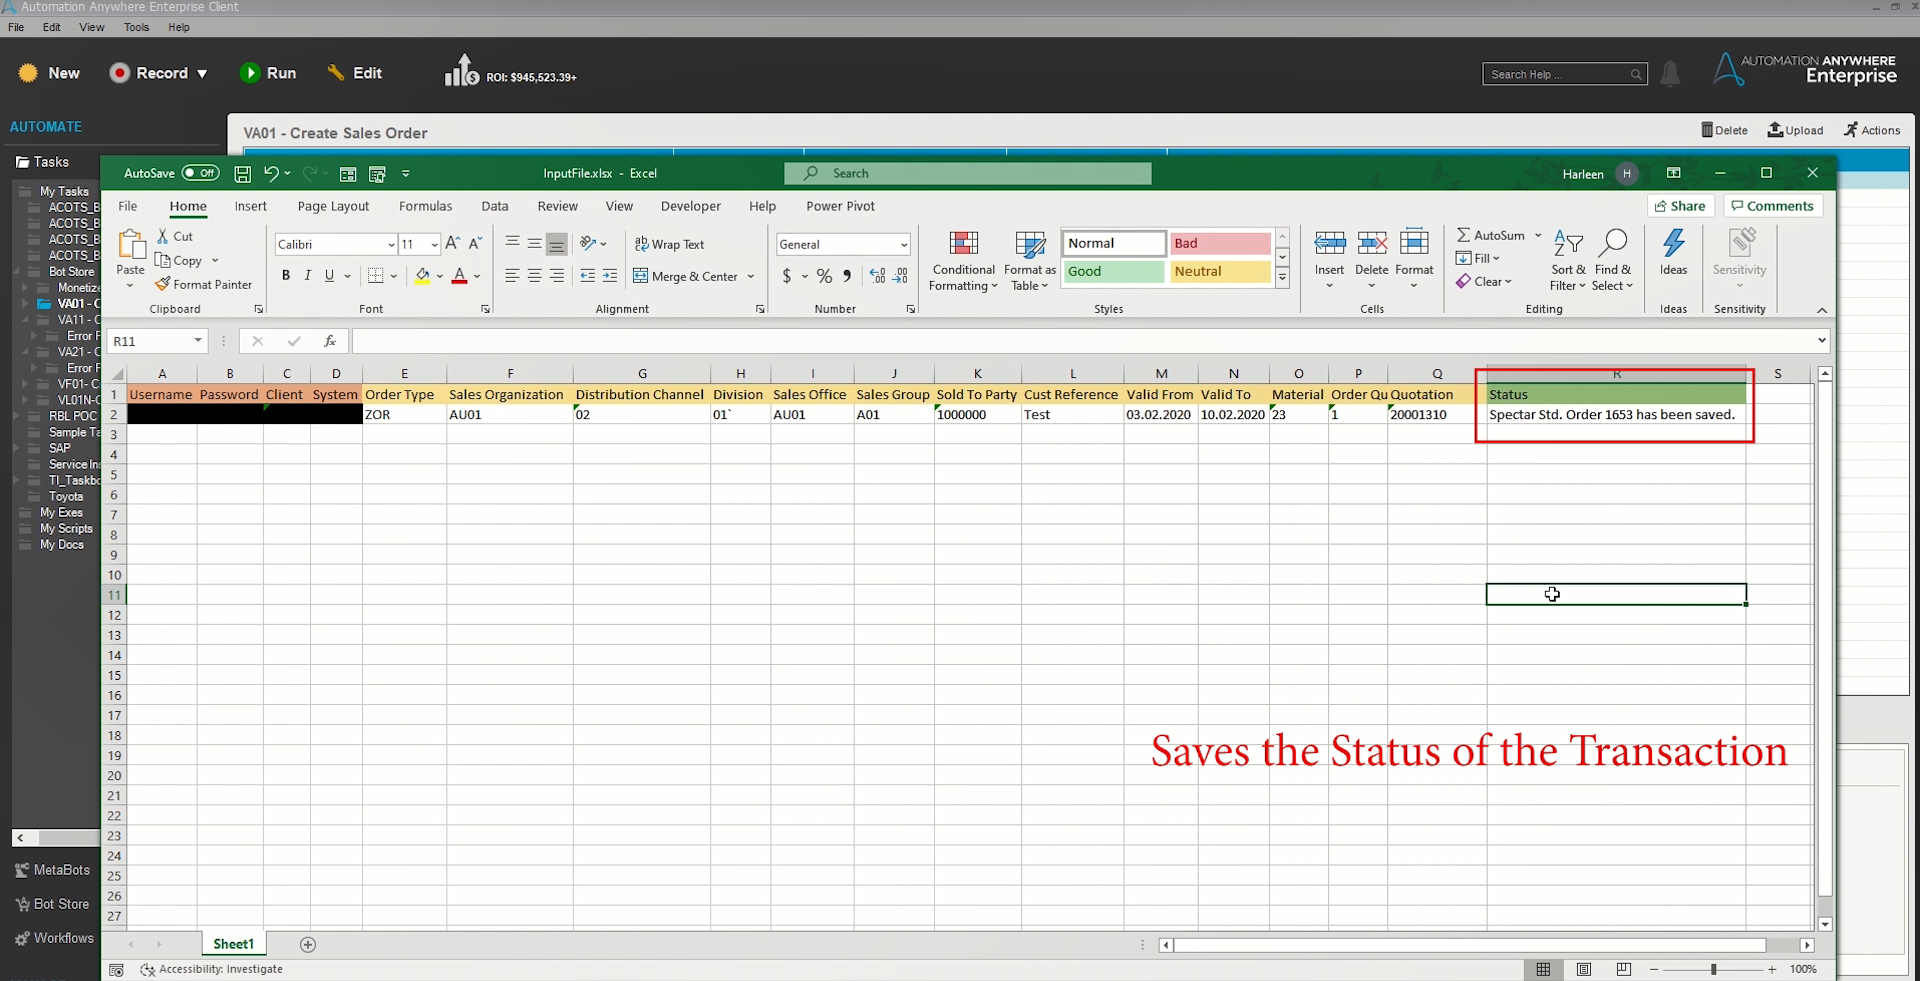Click the Fill Color bucket icon
1920x981 pixels.
423,276
